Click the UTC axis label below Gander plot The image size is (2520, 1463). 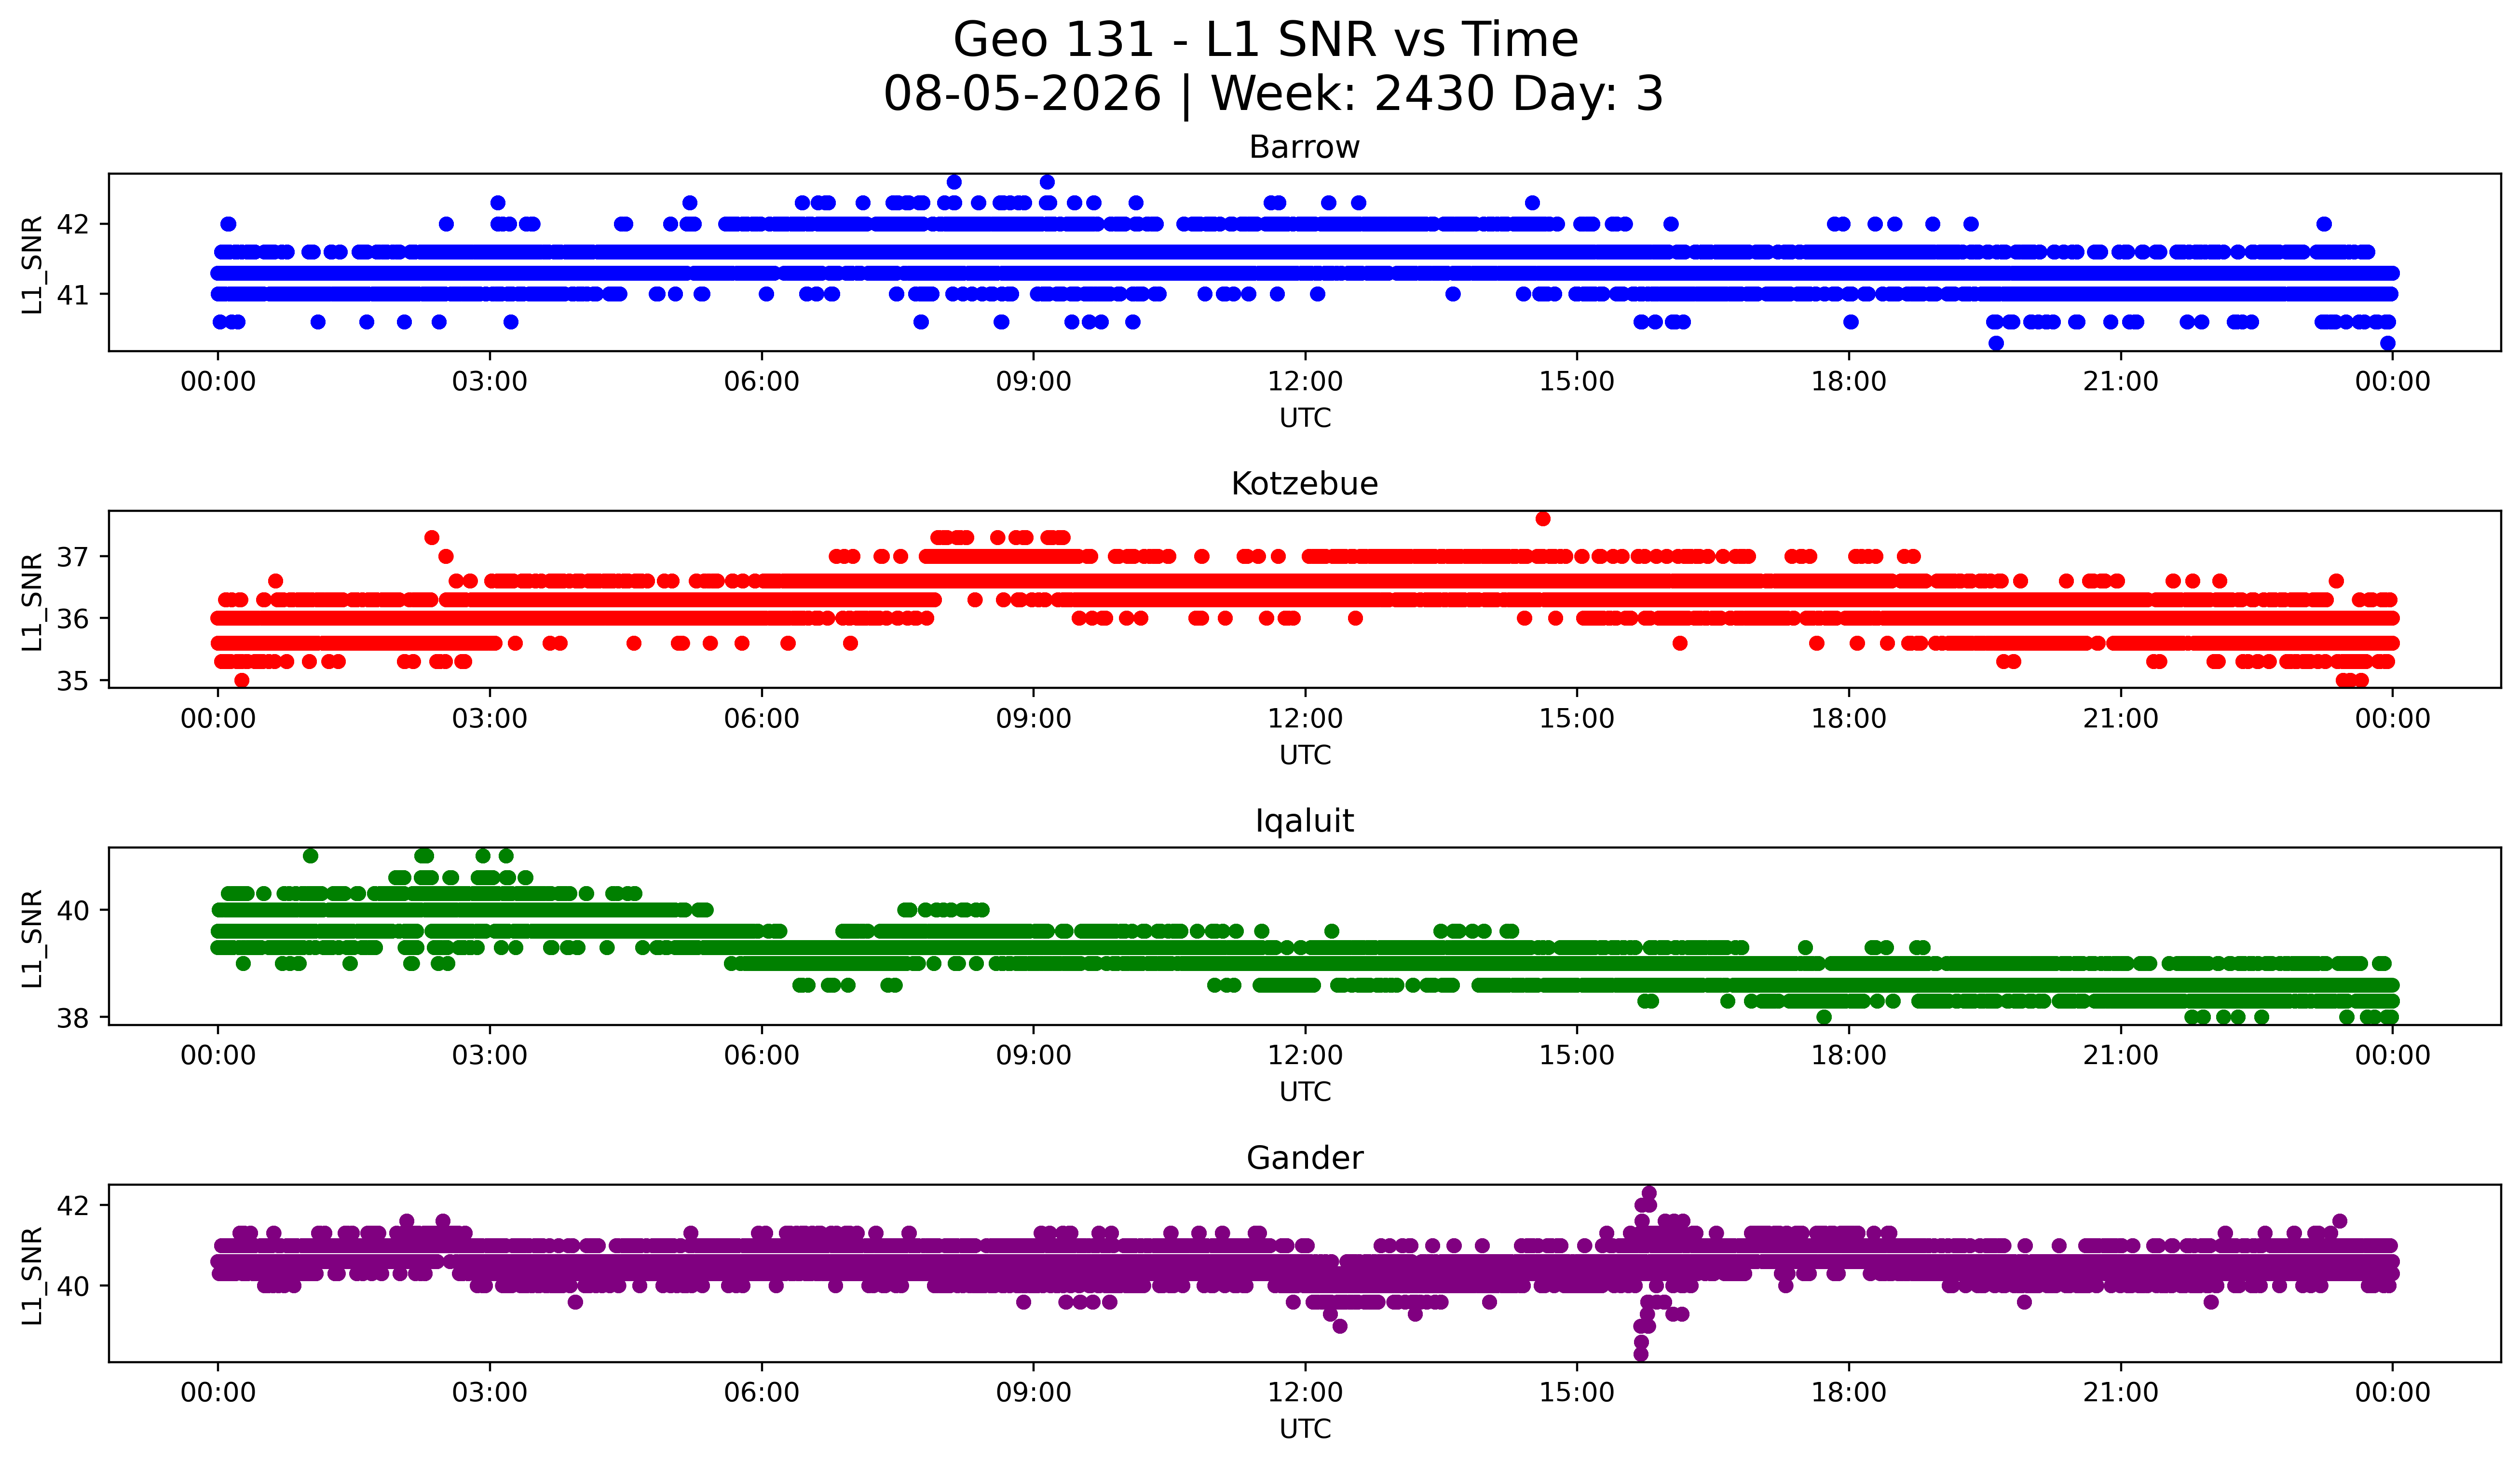tap(1305, 1429)
